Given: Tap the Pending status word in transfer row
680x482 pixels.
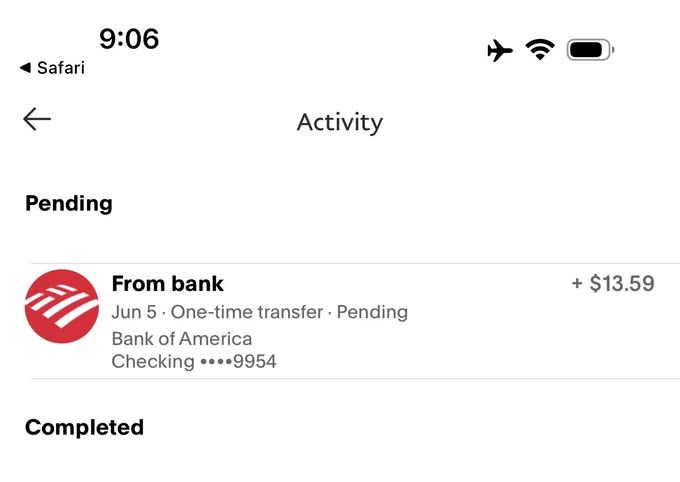Looking at the screenshot, I should click(372, 312).
